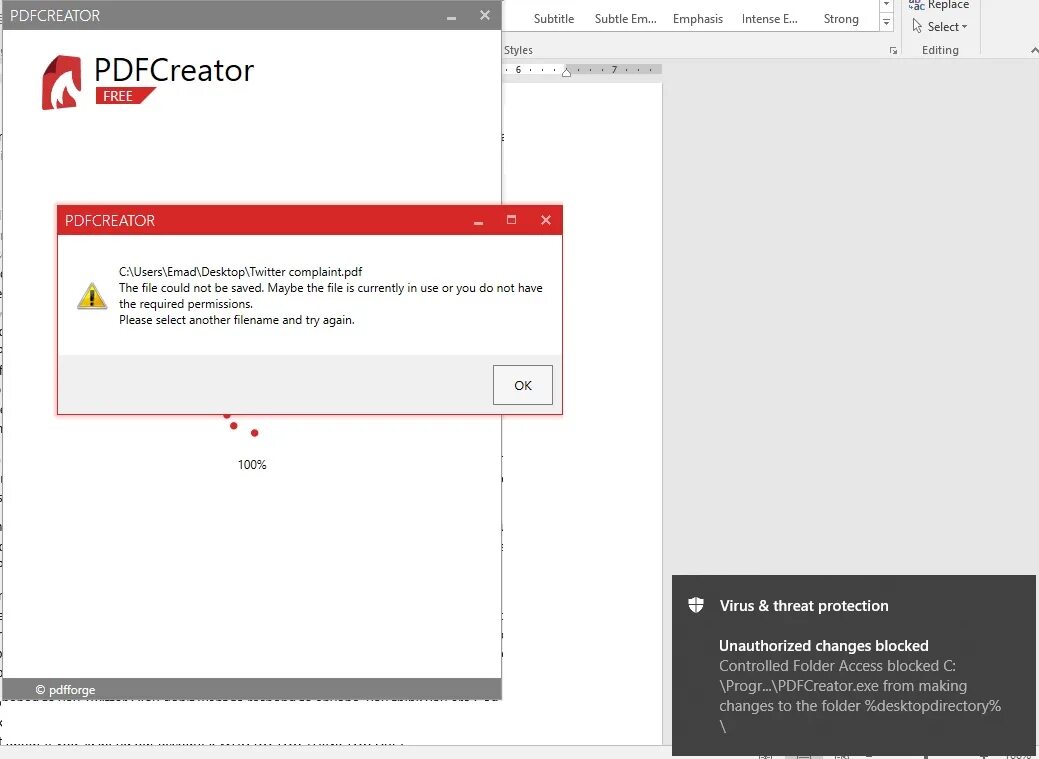
Task: Collapse the Word ribbon chevron
Action: pyautogui.click(x=1034, y=50)
